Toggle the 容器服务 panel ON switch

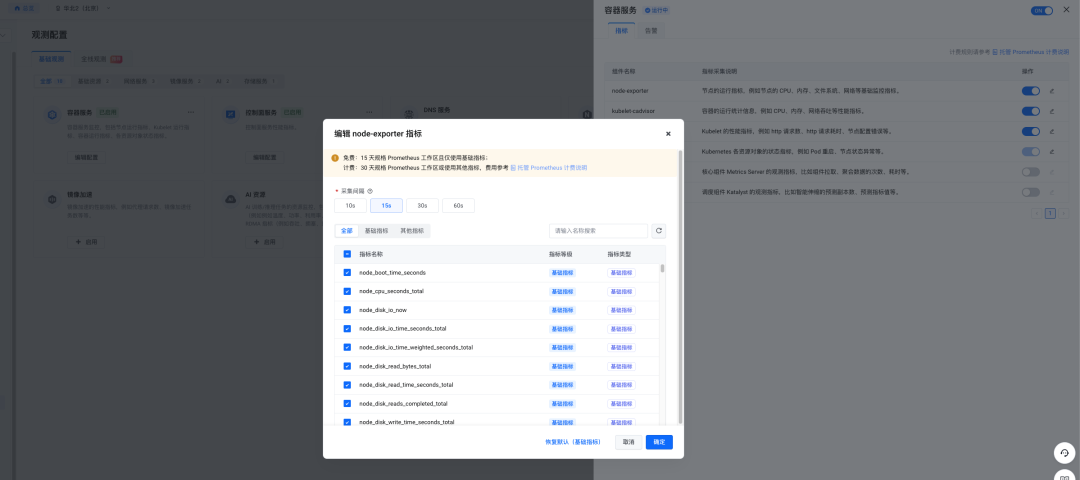click(x=1042, y=11)
